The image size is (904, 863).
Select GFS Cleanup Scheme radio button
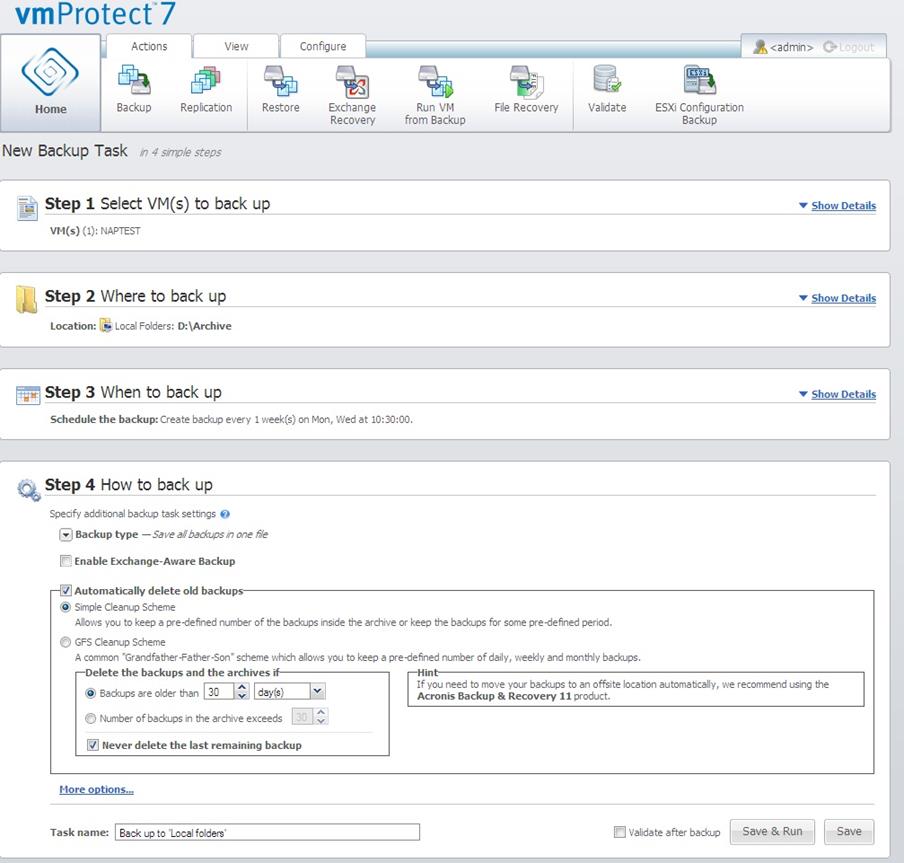[x=66, y=642]
